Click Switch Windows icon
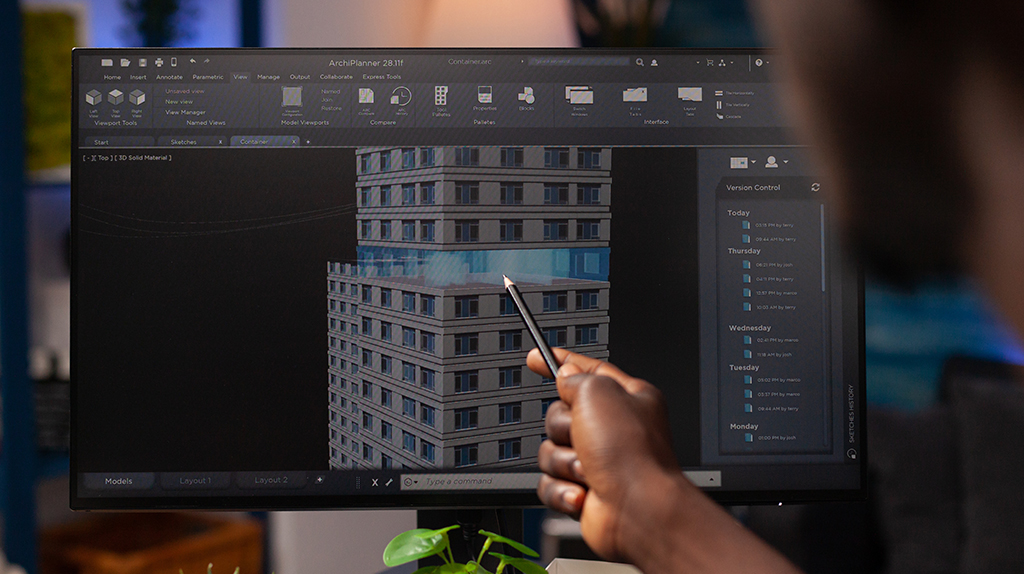This screenshot has height=574, width=1024. (x=579, y=95)
